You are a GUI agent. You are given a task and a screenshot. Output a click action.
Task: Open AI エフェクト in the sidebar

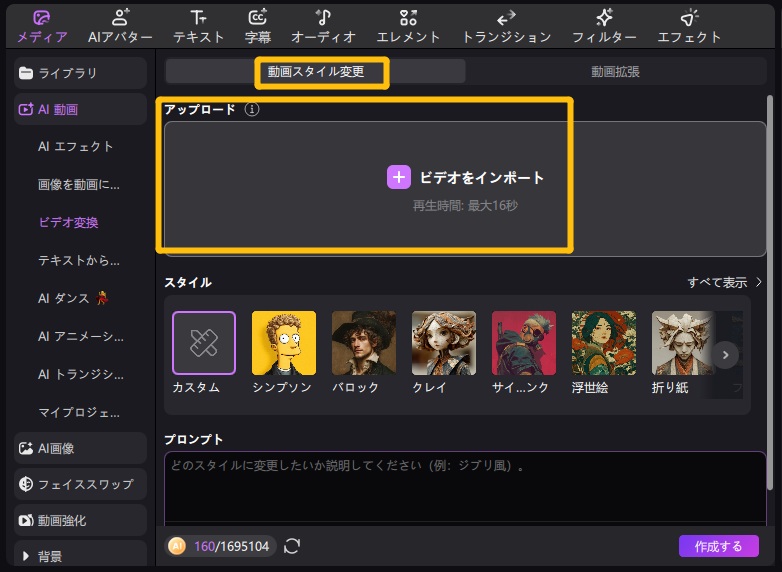click(76, 147)
